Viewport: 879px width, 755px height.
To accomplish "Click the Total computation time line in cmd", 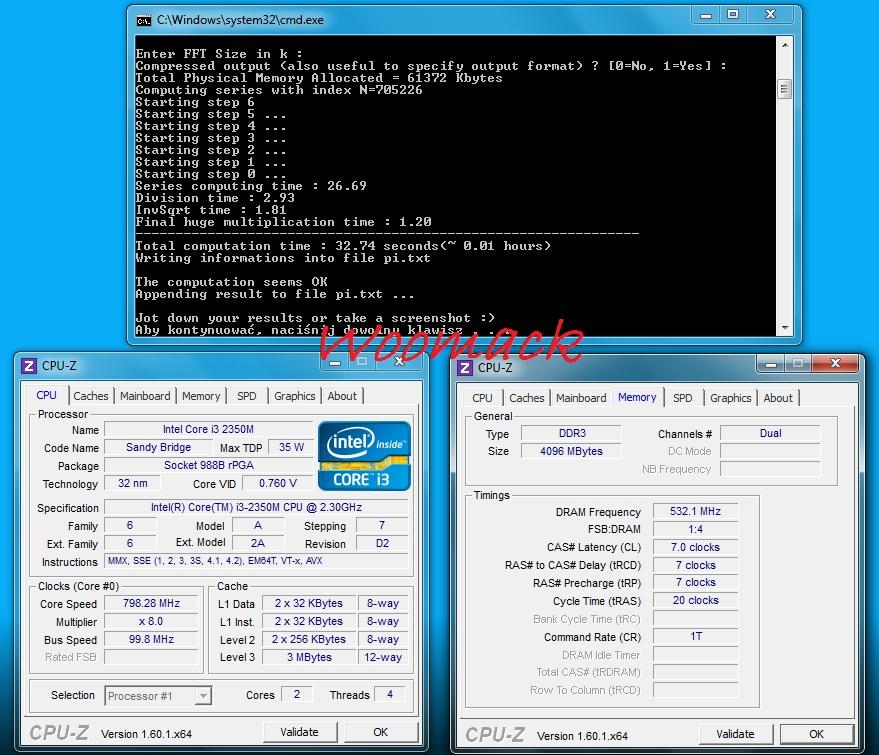I will click(343, 246).
